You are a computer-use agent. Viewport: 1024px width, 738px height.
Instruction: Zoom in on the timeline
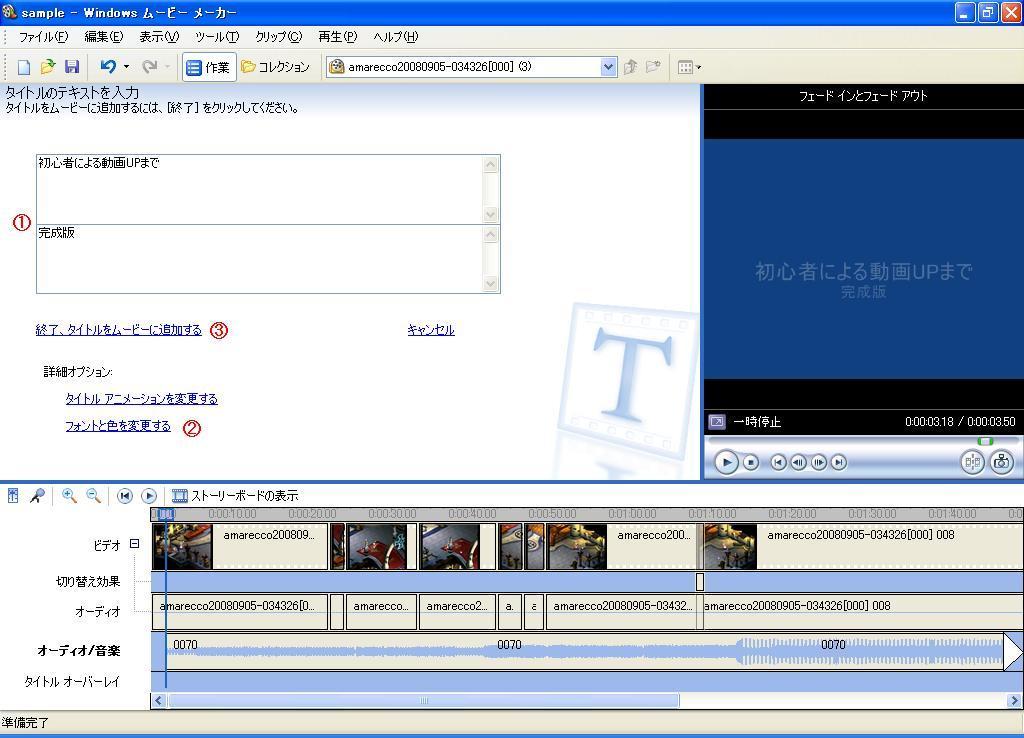(69, 496)
